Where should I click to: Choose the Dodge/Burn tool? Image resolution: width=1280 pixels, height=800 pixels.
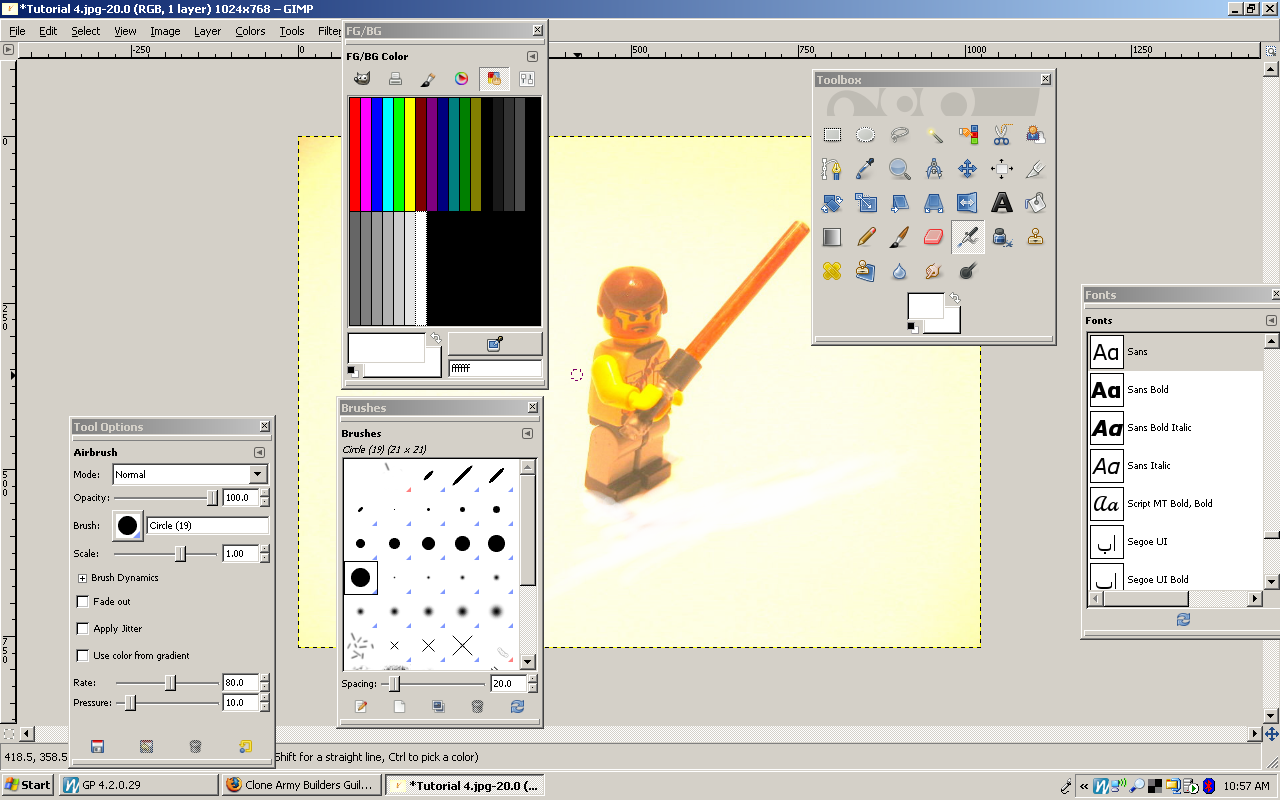968,270
